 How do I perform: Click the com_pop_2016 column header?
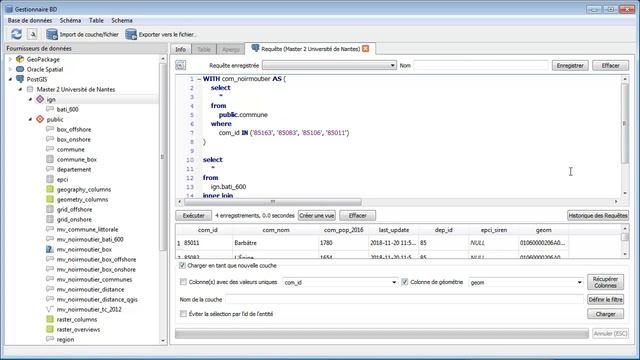[x=343, y=230]
